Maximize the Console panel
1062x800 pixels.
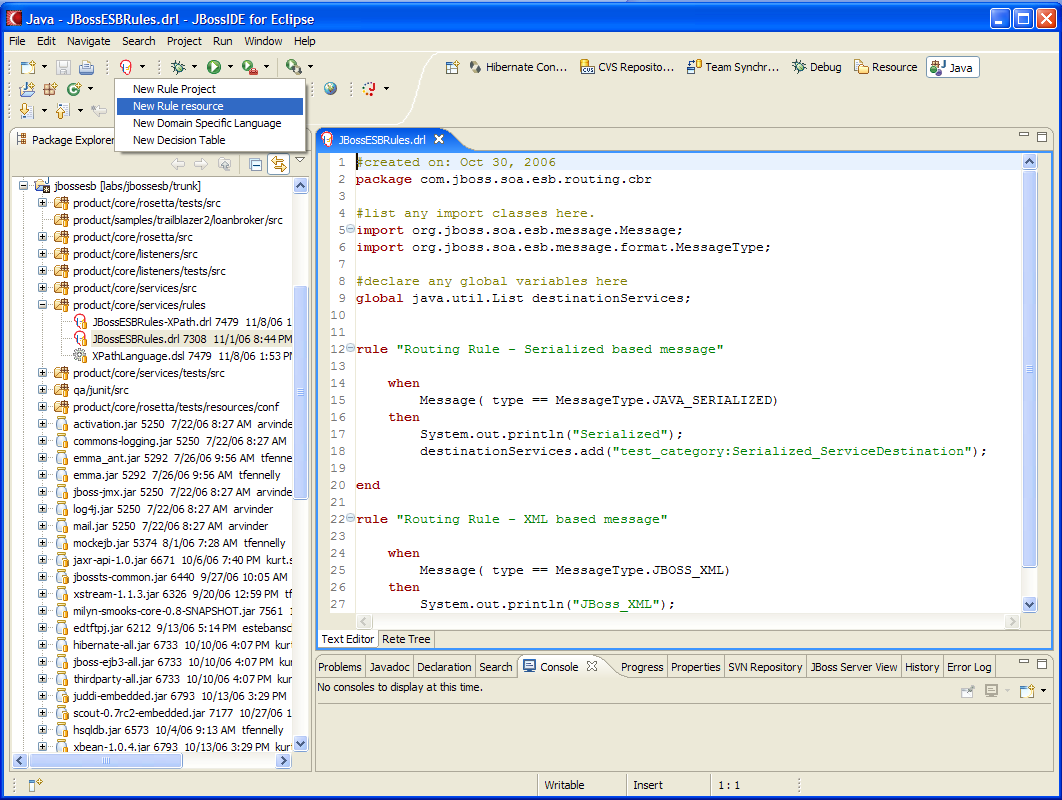pos(1042,663)
